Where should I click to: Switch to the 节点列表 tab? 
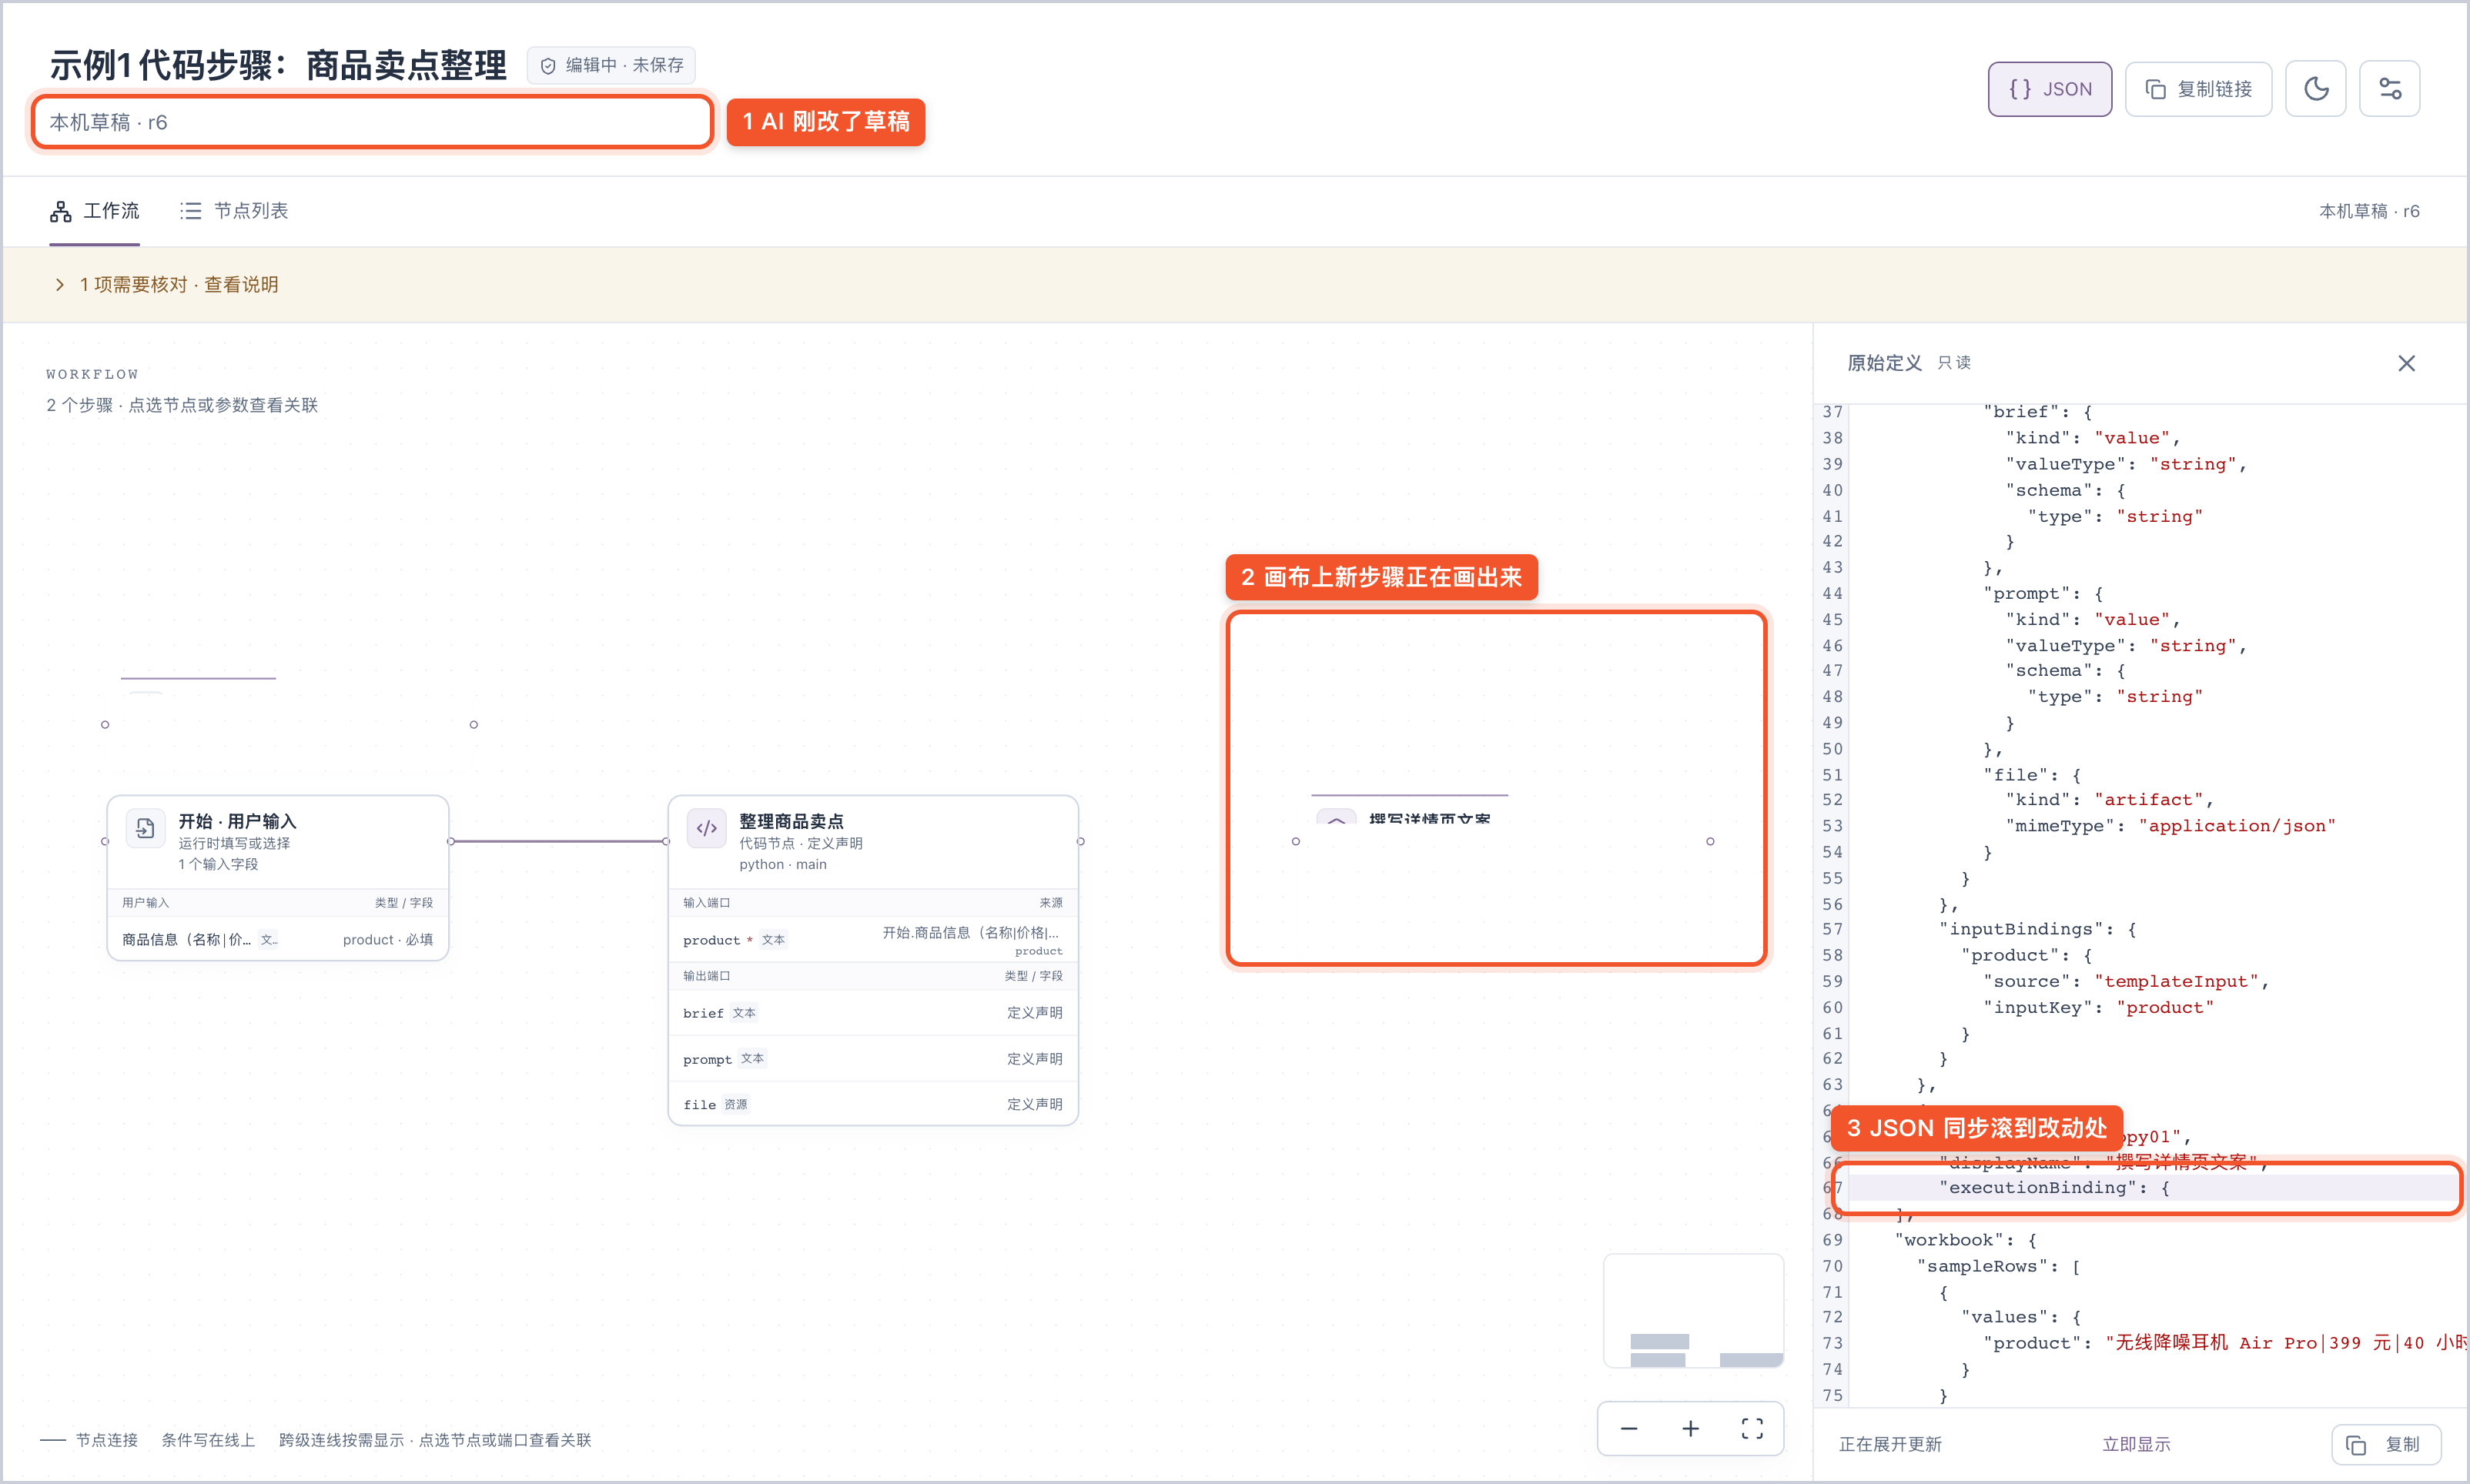(234, 211)
